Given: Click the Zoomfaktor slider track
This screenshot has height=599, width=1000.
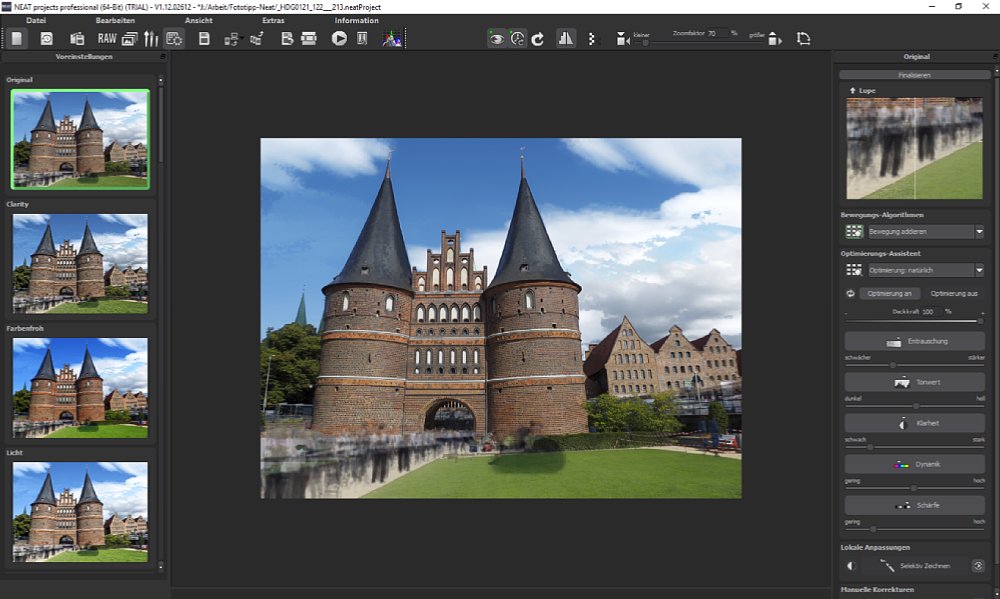Looking at the screenshot, I should click(700, 43).
